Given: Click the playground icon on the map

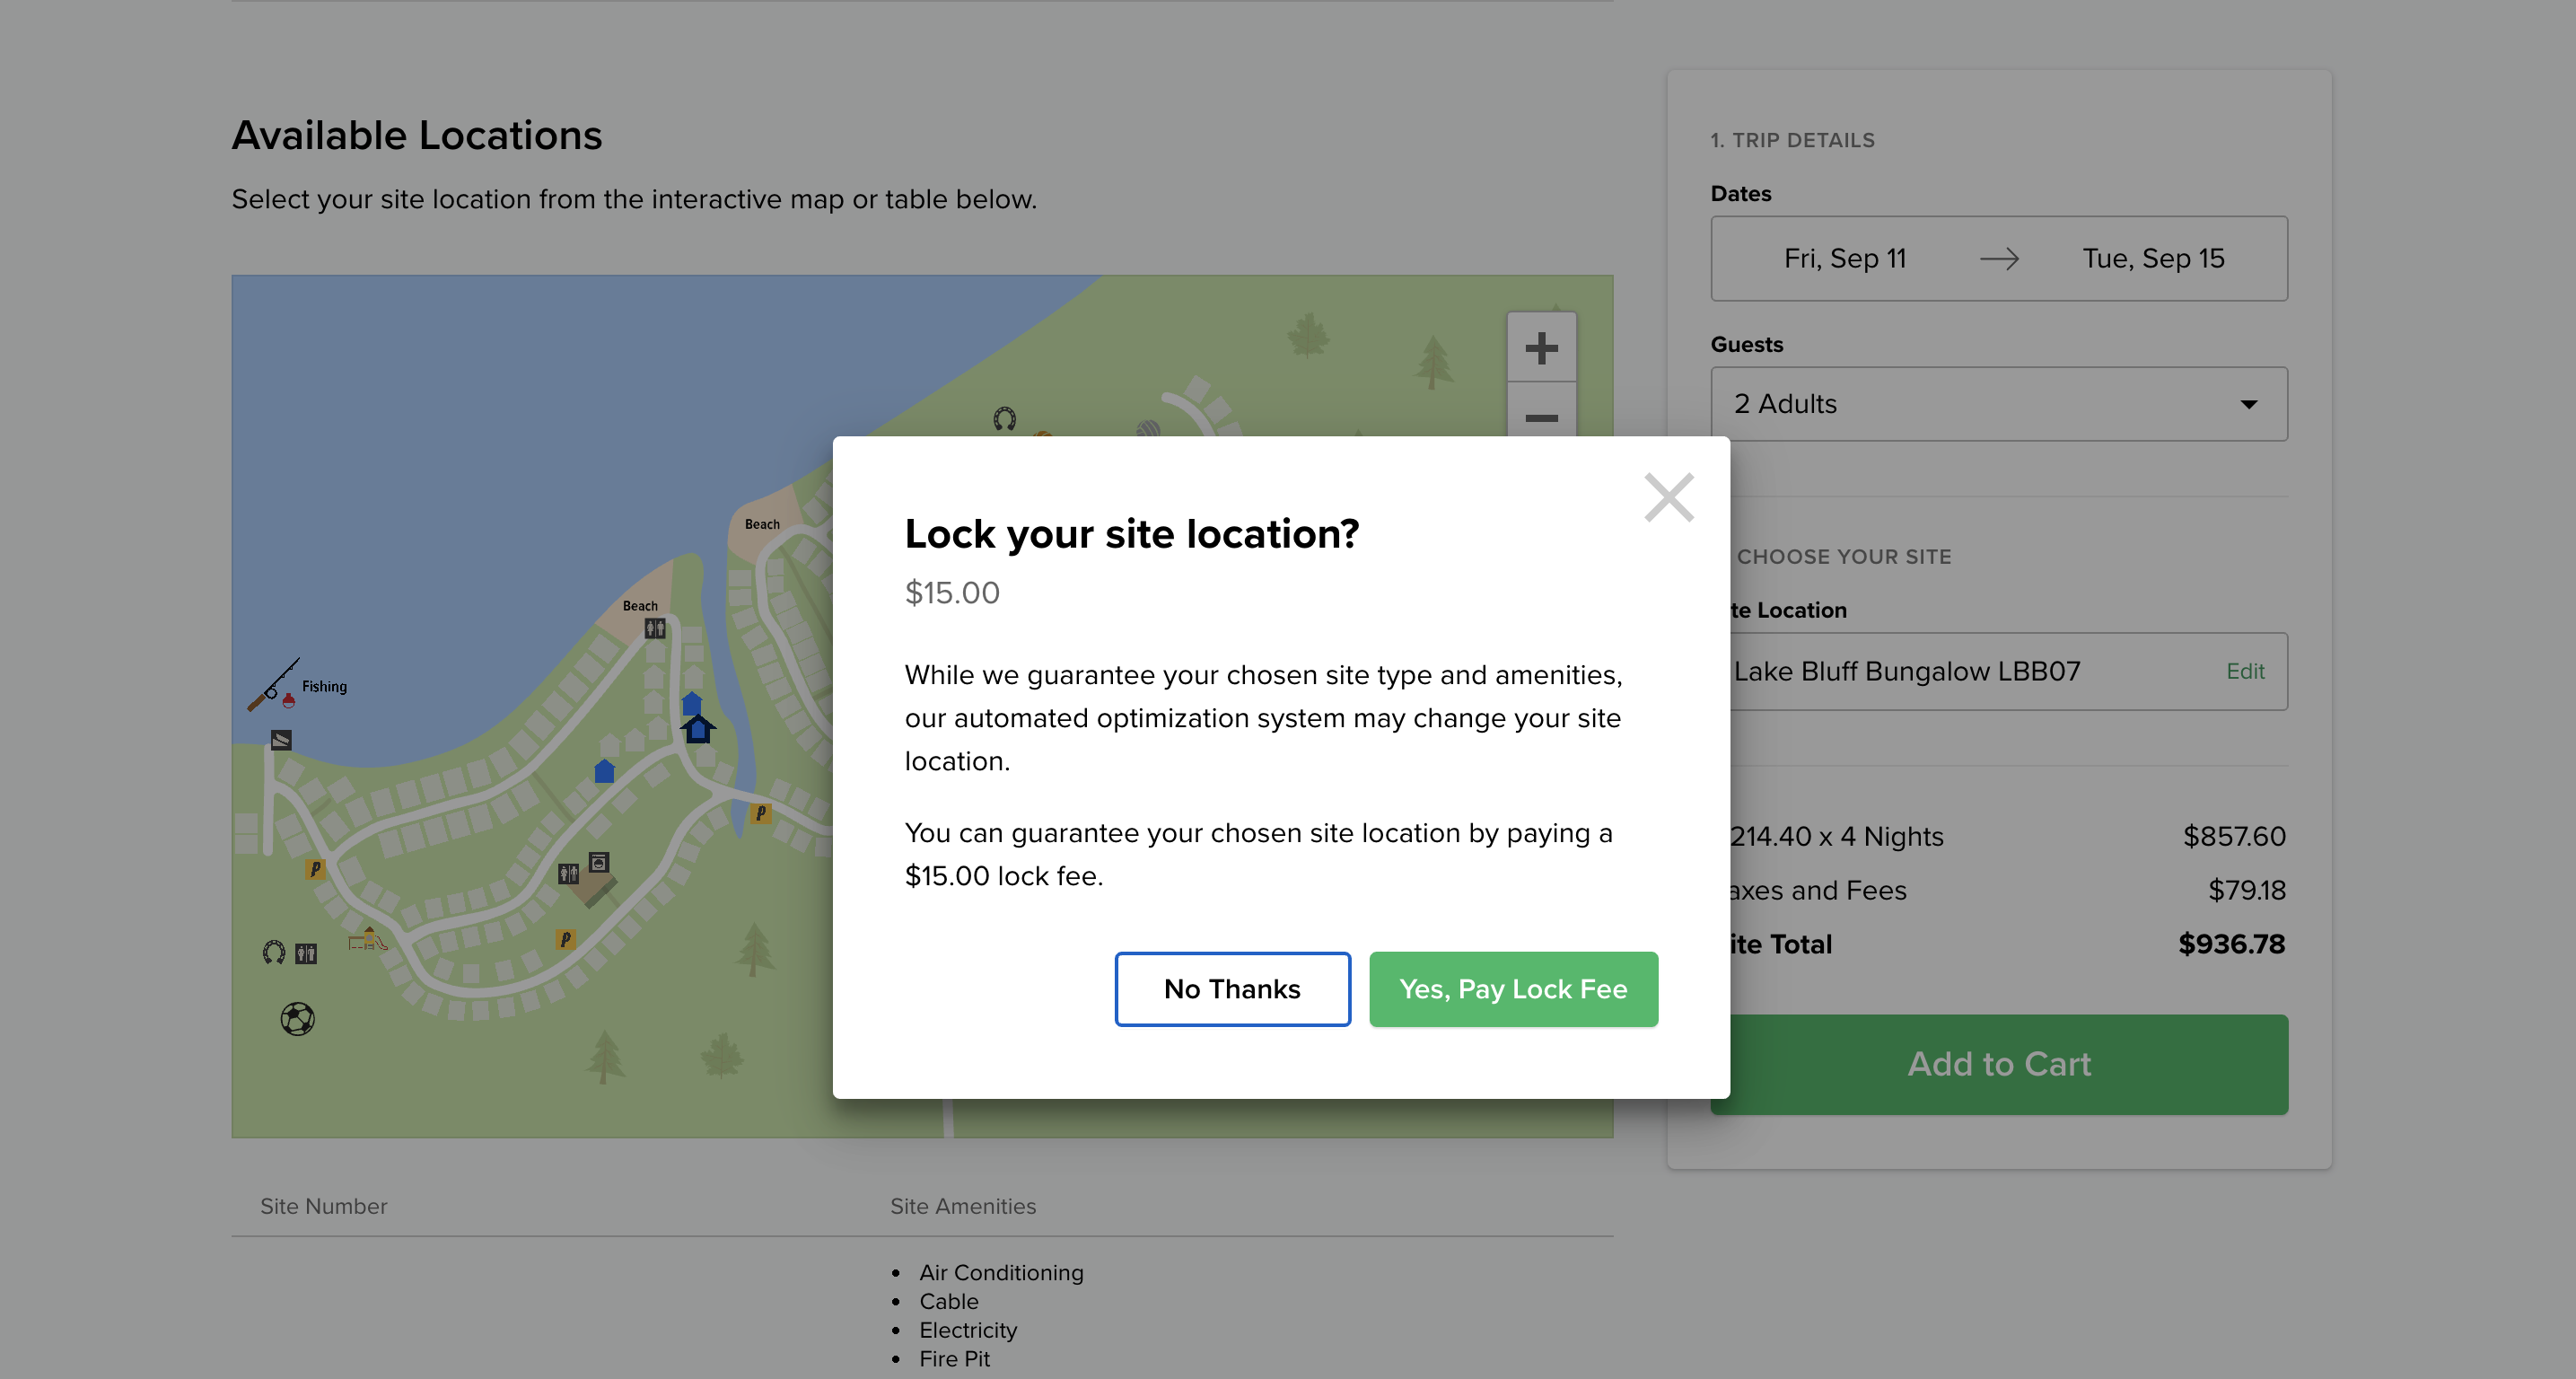Looking at the screenshot, I should tap(367, 939).
